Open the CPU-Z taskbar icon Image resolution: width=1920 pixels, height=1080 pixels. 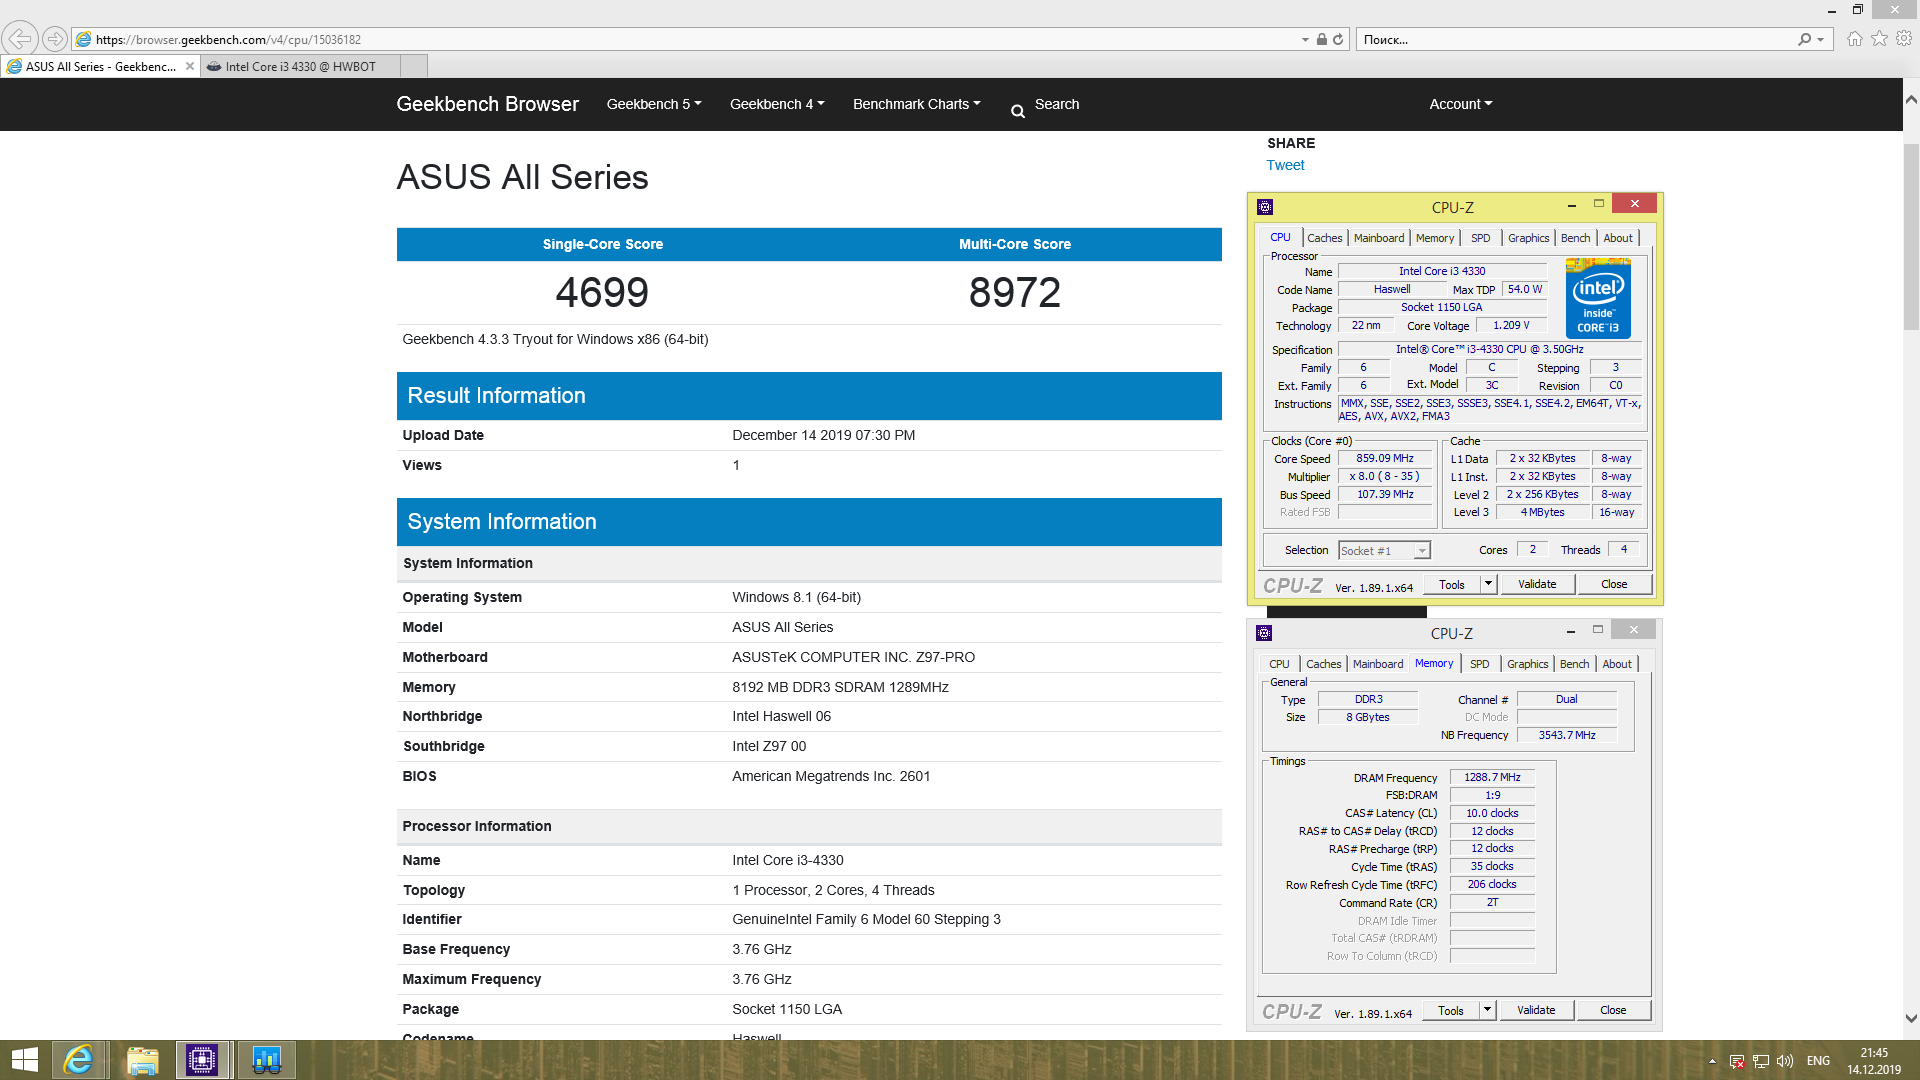coord(202,1060)
